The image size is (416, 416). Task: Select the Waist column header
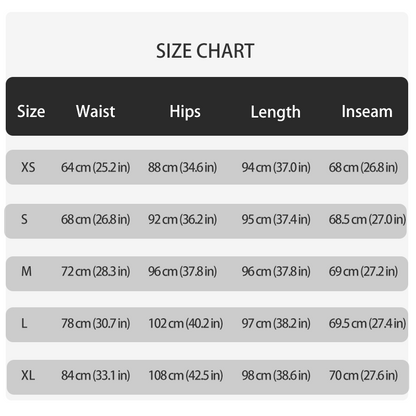click(96, 111)
